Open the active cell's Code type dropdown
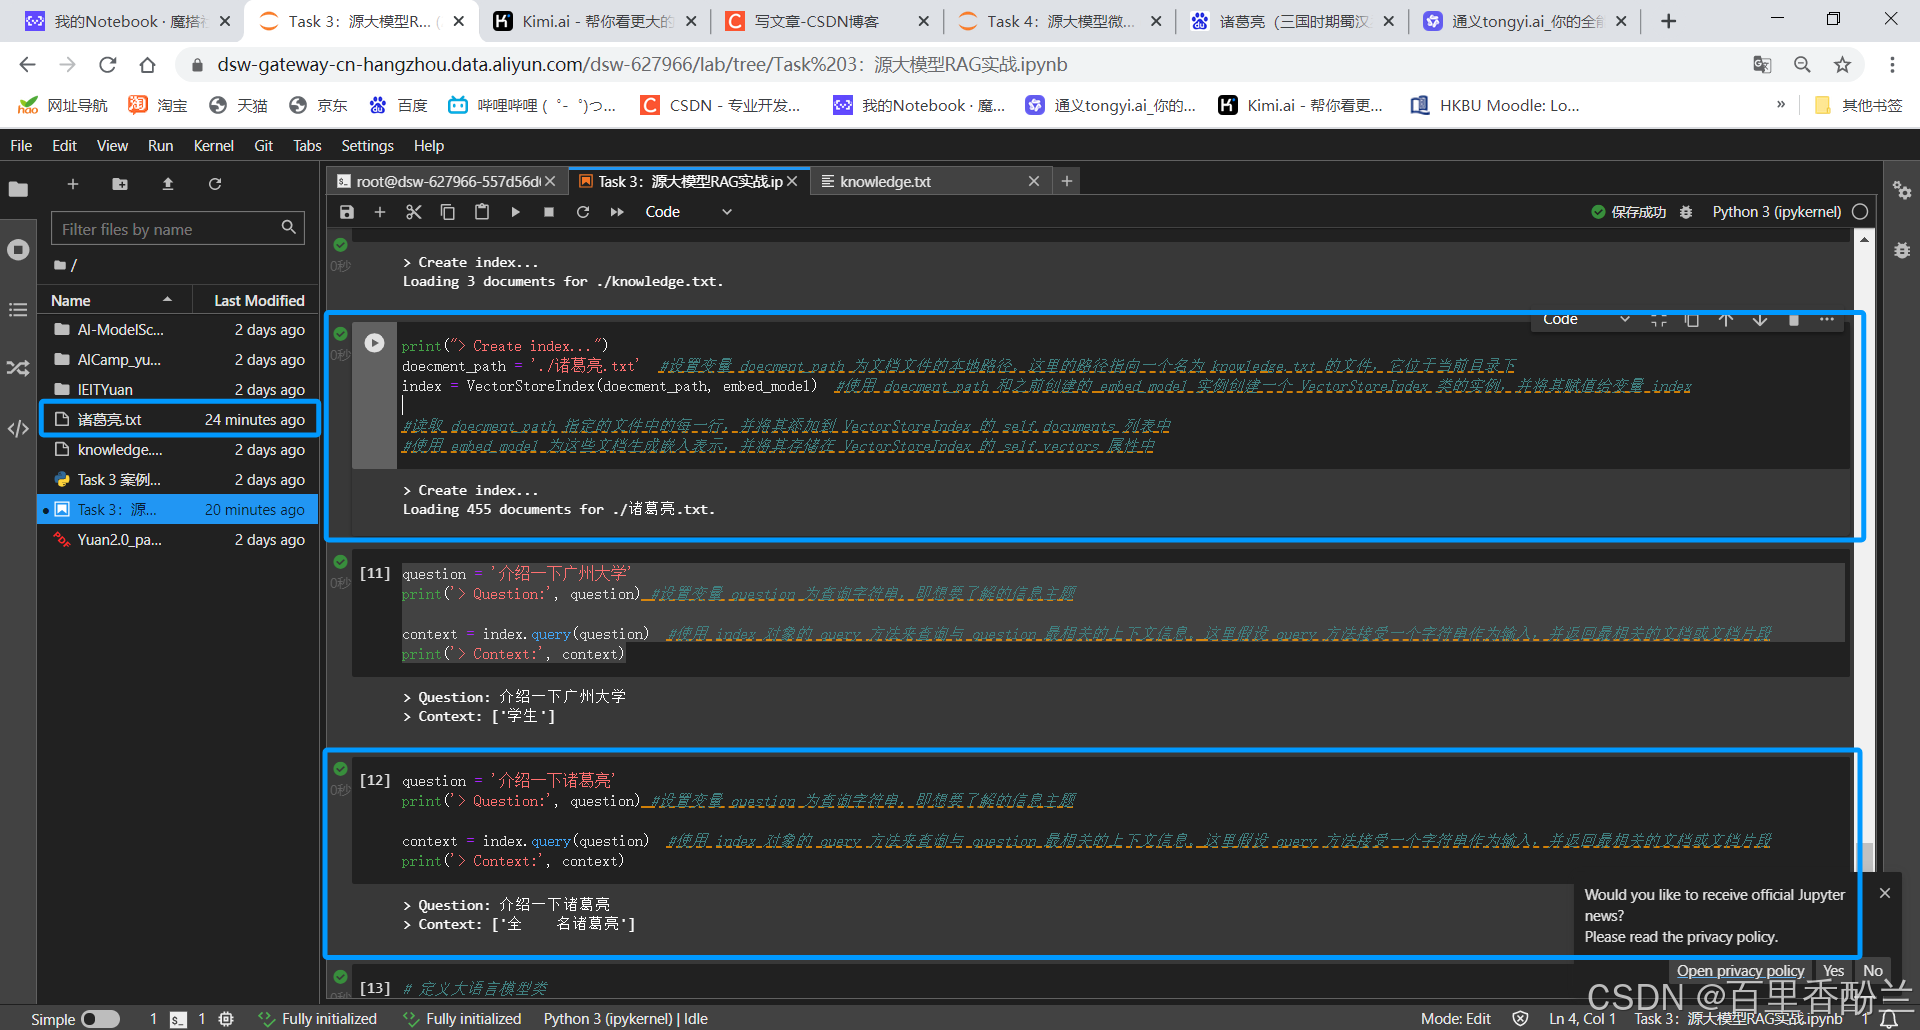 point(1586,320)
